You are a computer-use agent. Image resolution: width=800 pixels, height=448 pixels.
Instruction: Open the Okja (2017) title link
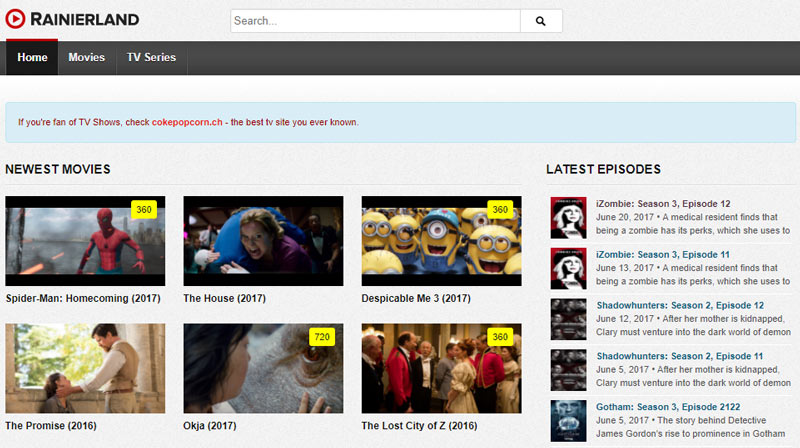point(210,426)
